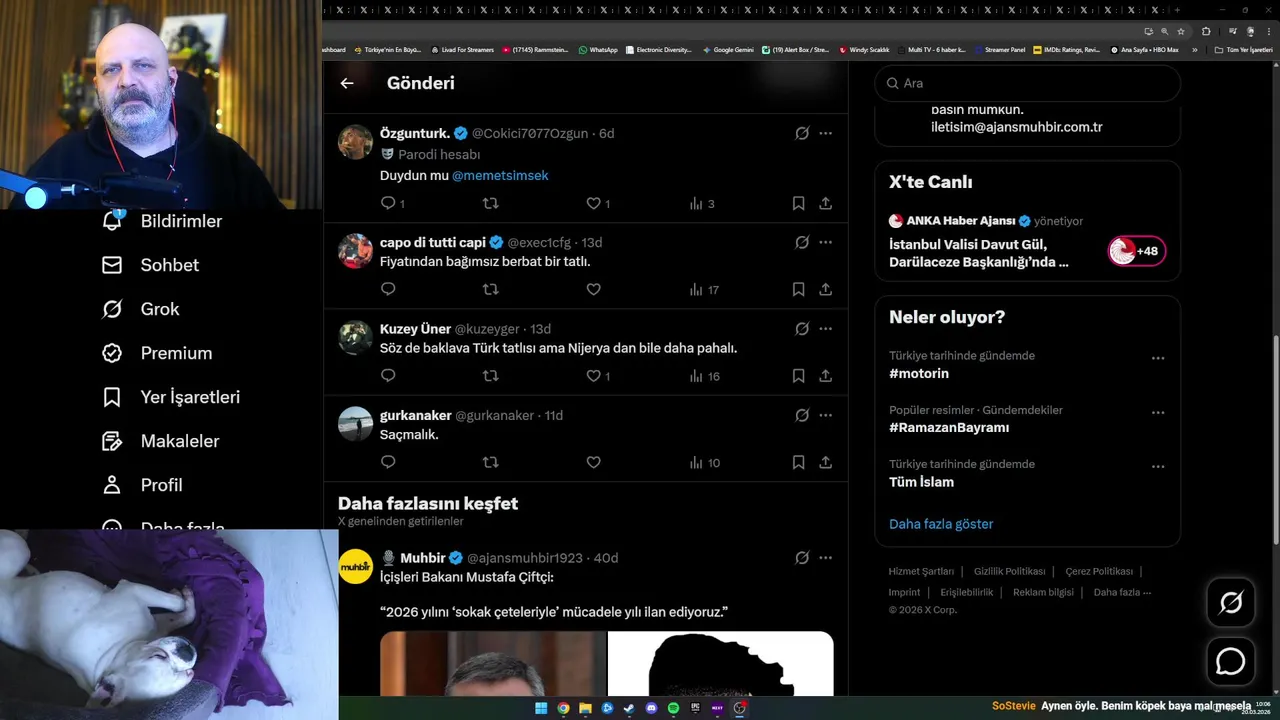This screenshot has height=720, width=1280.
Task: Like capo di tutti capi's post
Action: [593, 289]
